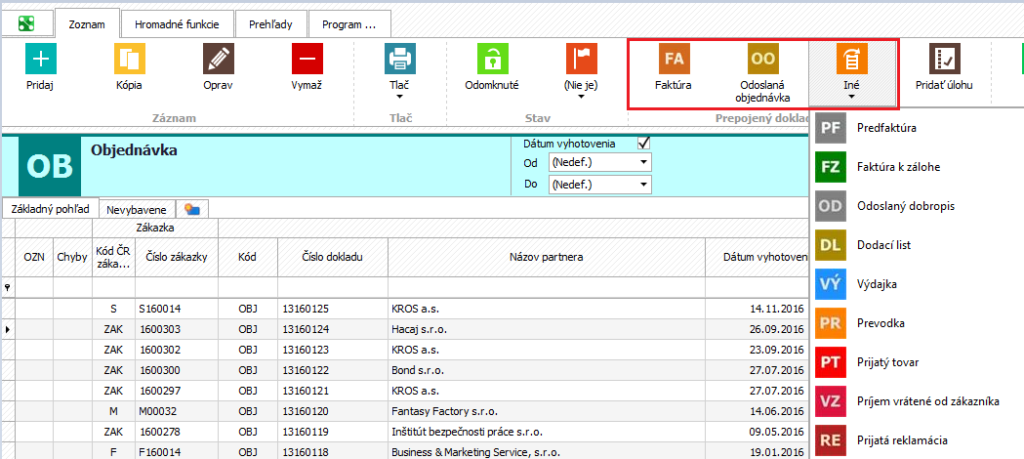Toggle the Dátum vyhotovenia checkbox

(644, 143)
